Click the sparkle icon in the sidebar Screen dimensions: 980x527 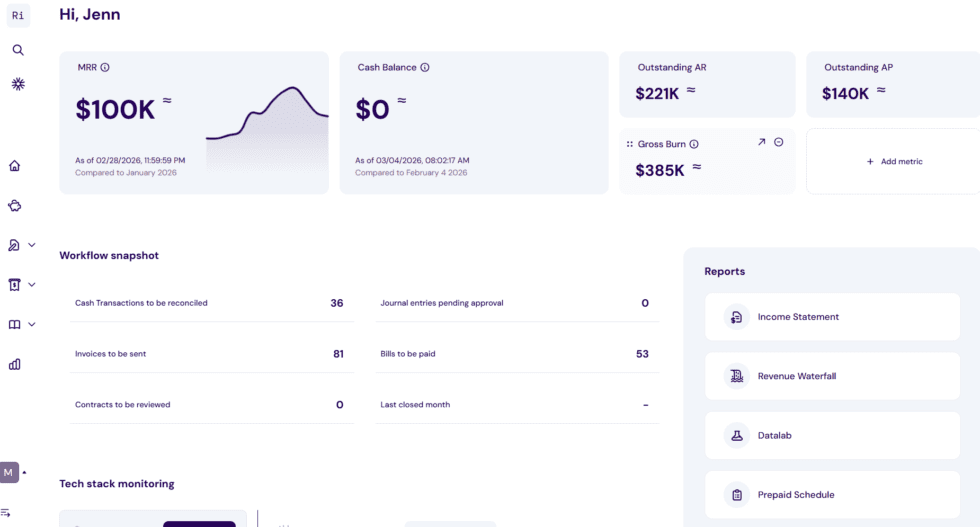(18, 84)
